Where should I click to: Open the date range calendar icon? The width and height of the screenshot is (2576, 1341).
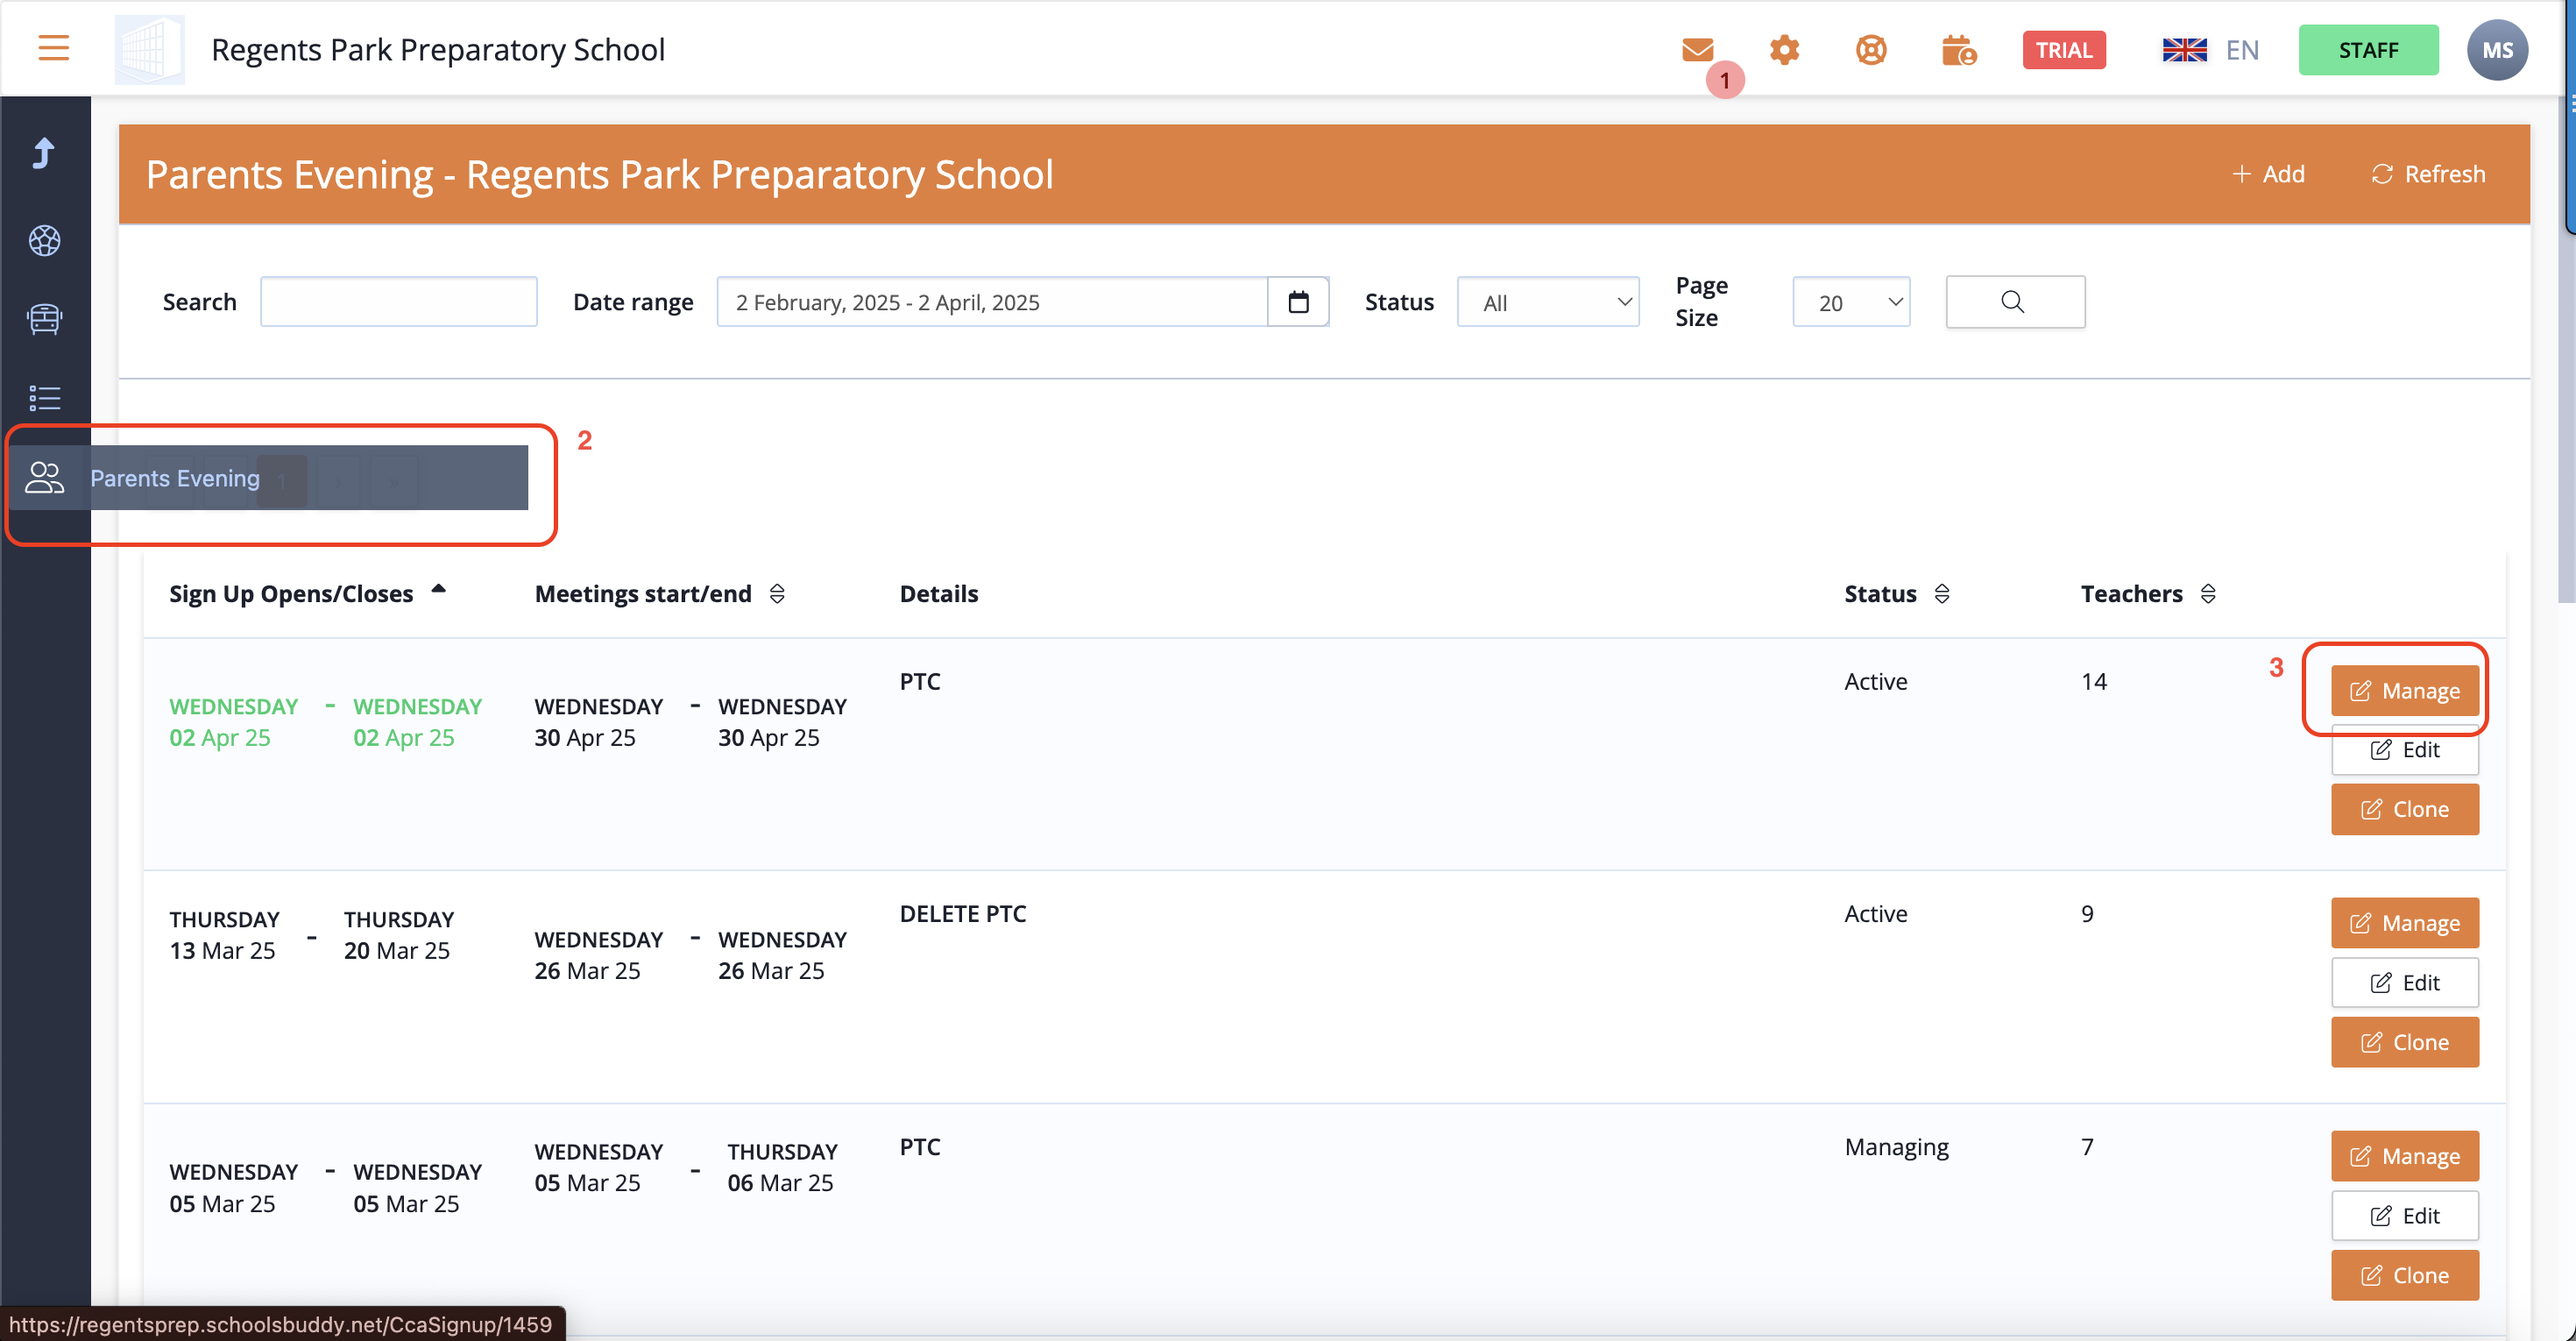tap(1298, 302)
